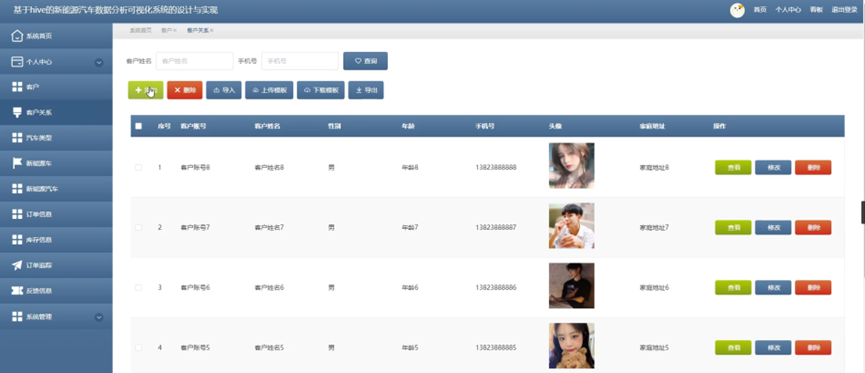Click the card icon beside 个人中心

click(17, 62)
